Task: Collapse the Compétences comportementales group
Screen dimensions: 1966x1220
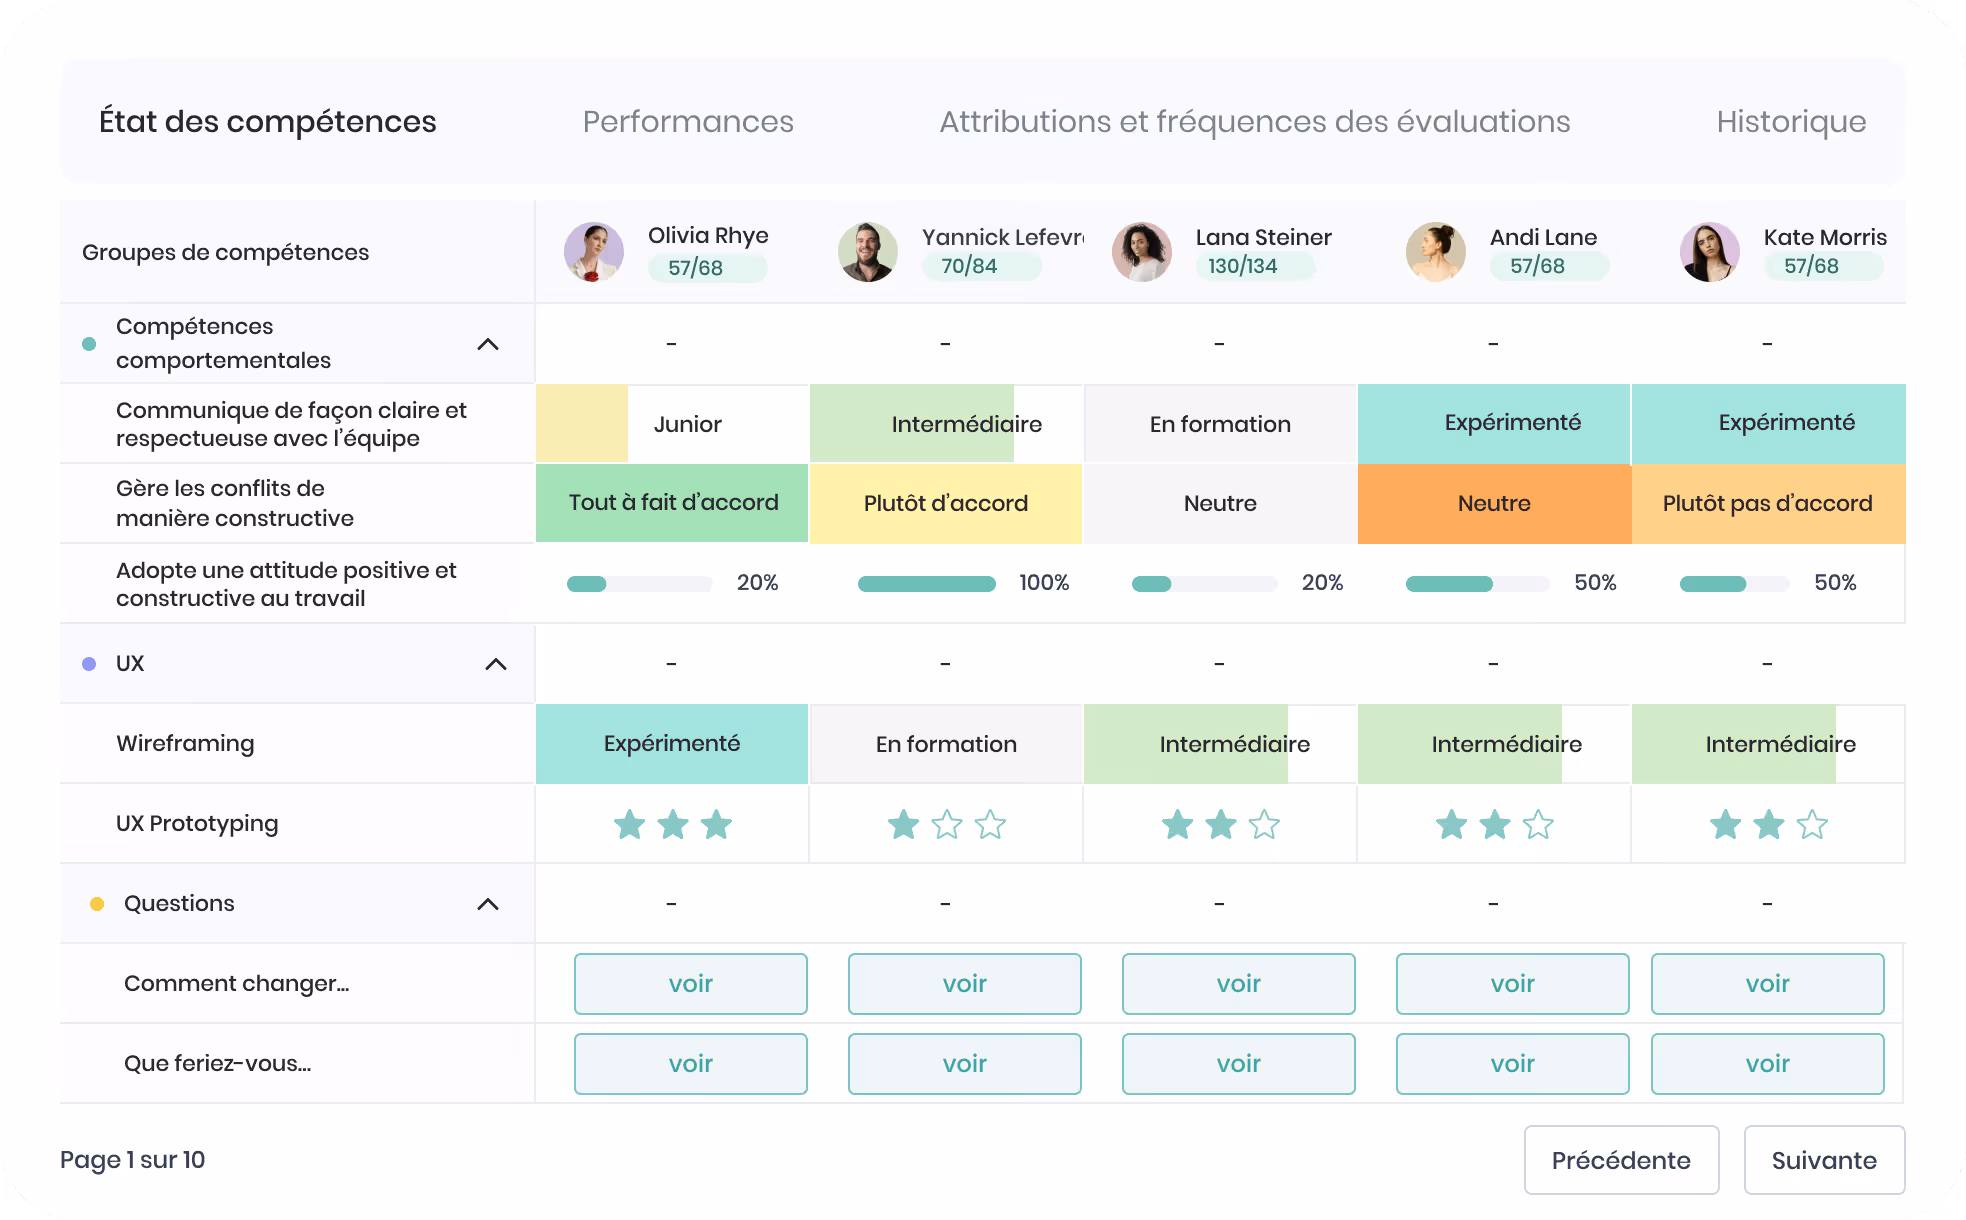Action: (488, 344)
